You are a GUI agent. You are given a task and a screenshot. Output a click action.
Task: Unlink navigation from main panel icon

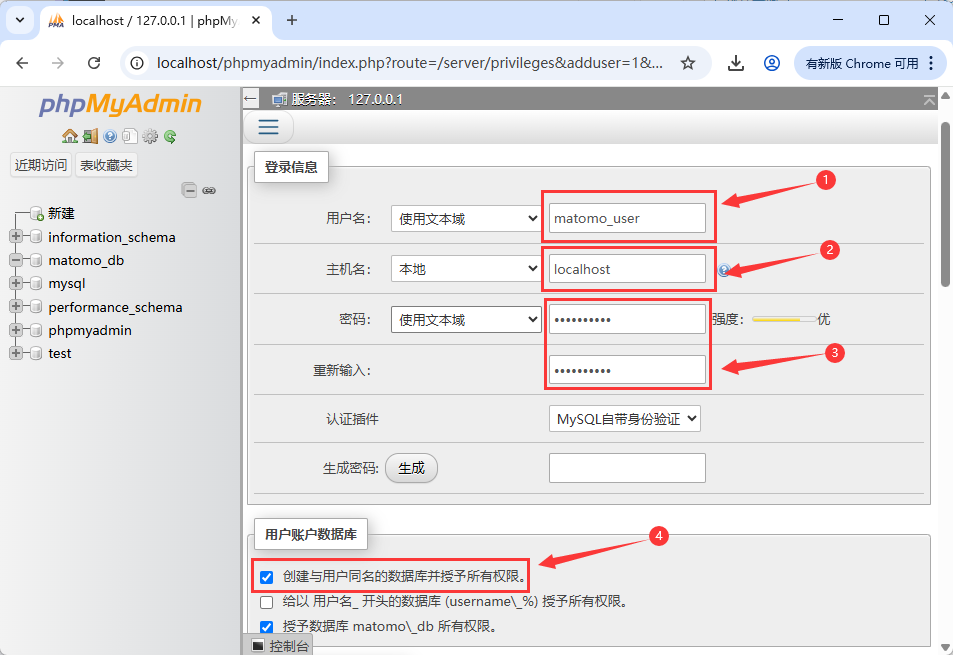click(x=209, y=191)
